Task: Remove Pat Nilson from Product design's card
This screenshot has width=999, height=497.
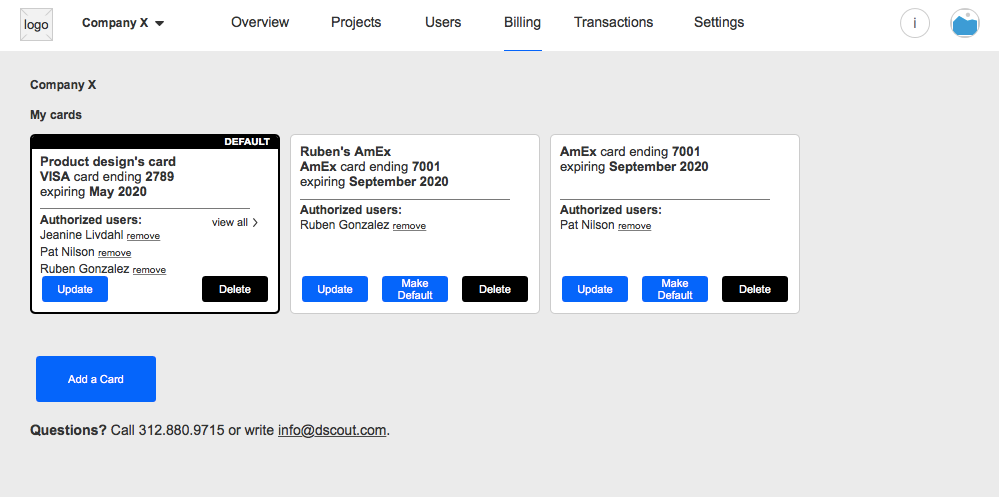Action: coord(114,253)
